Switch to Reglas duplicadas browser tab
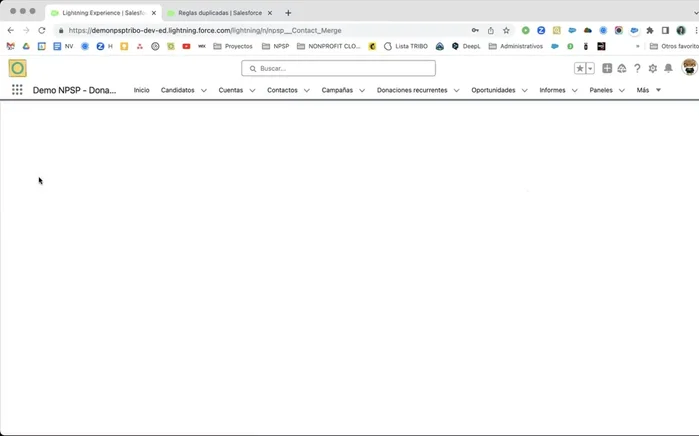Screen dimensions: 699x436 coord(220,13)
